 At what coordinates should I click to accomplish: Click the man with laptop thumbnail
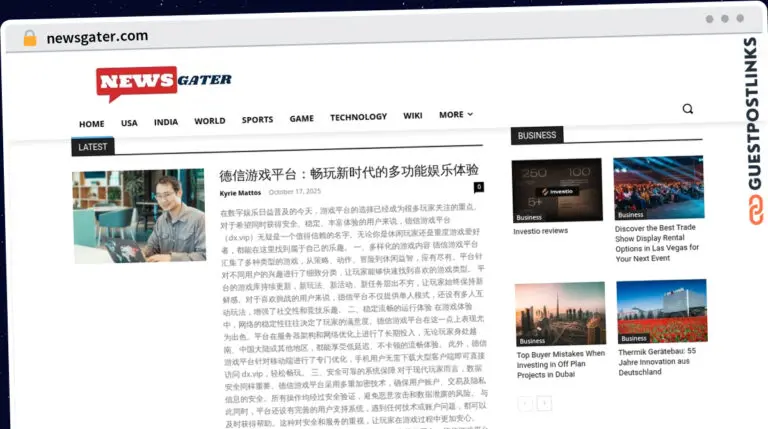139,216
